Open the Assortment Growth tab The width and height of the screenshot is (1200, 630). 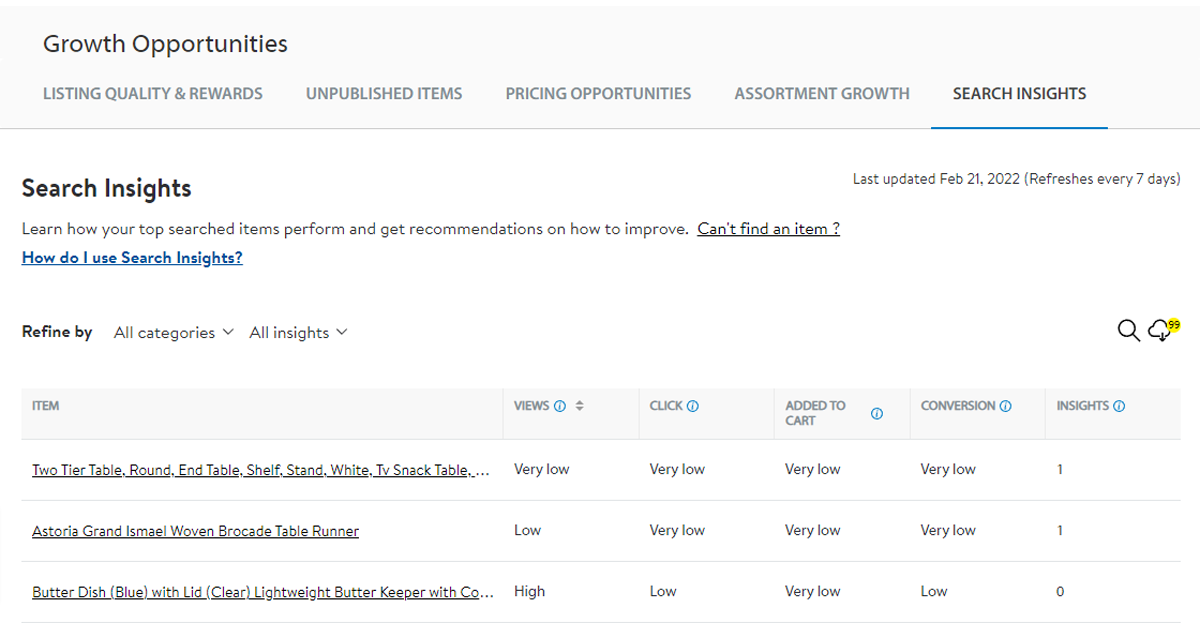coord(821,93)
